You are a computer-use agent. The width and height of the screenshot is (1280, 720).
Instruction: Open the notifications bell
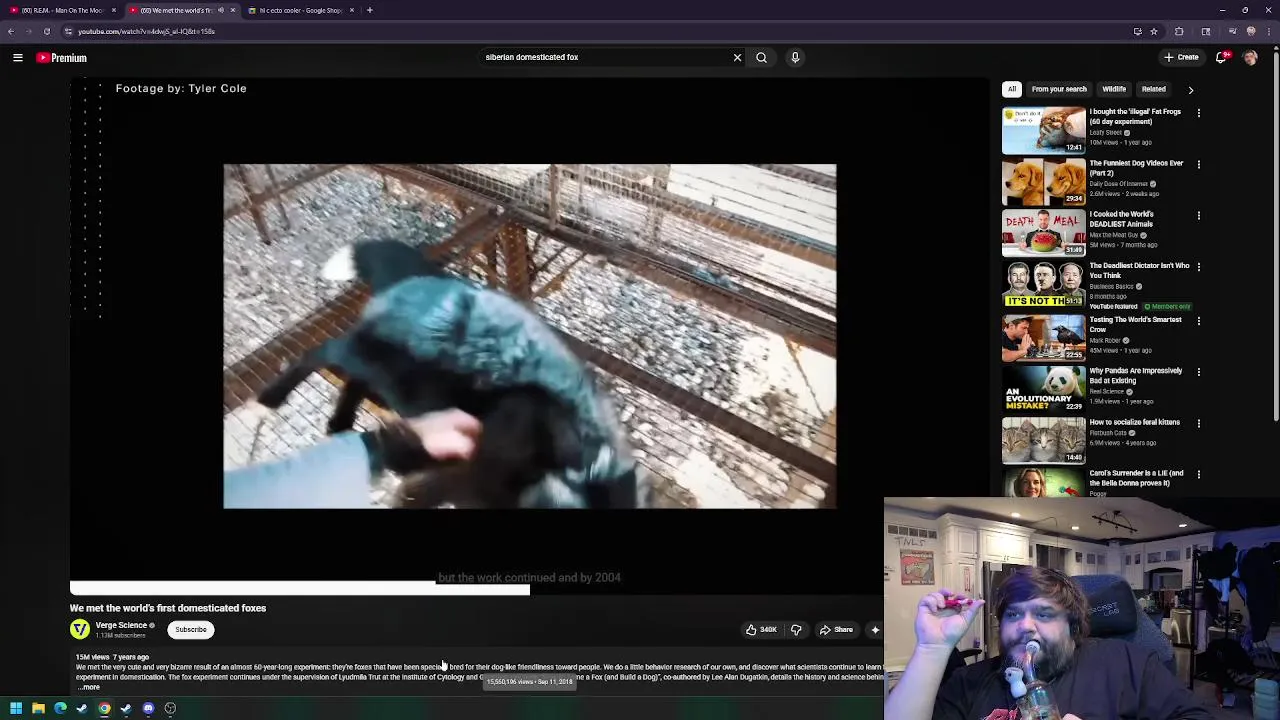click(x=1221, y=57)
